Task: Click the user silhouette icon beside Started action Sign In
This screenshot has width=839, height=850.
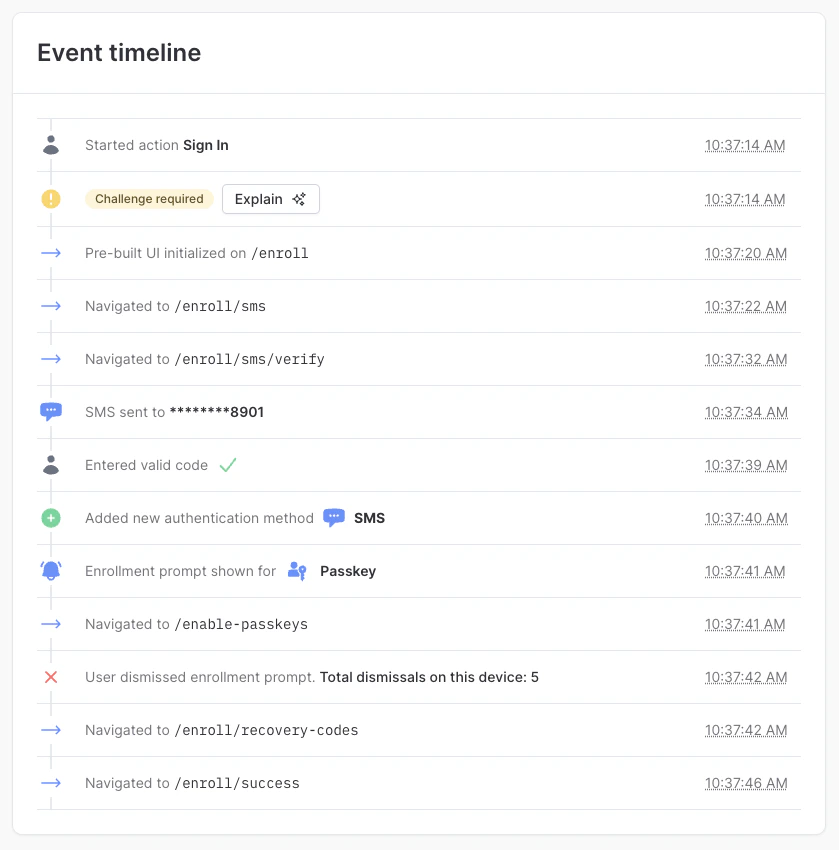Action: (x=51, y=145)
